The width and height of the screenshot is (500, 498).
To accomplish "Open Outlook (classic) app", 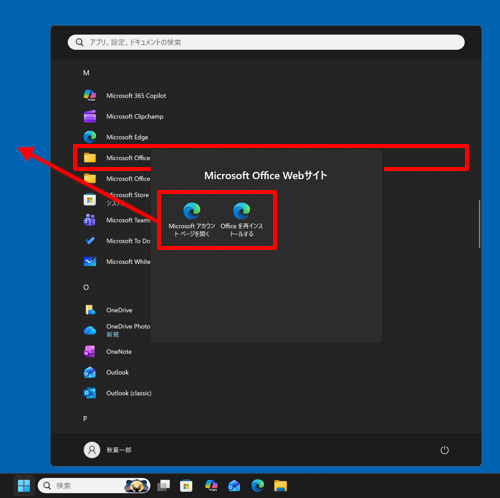I will coord(118,393).
